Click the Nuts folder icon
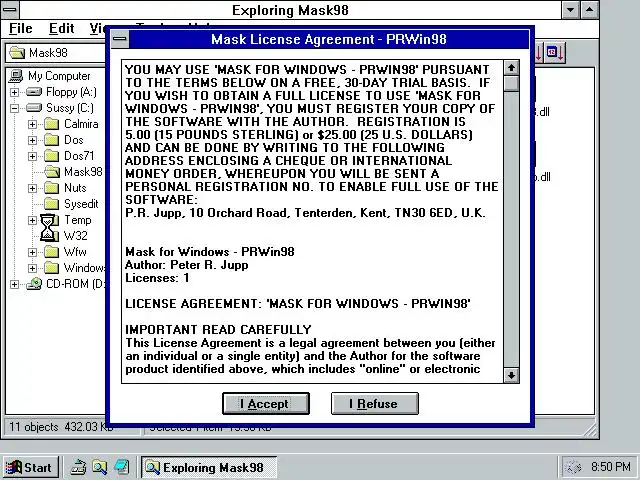 coord(51,188)
